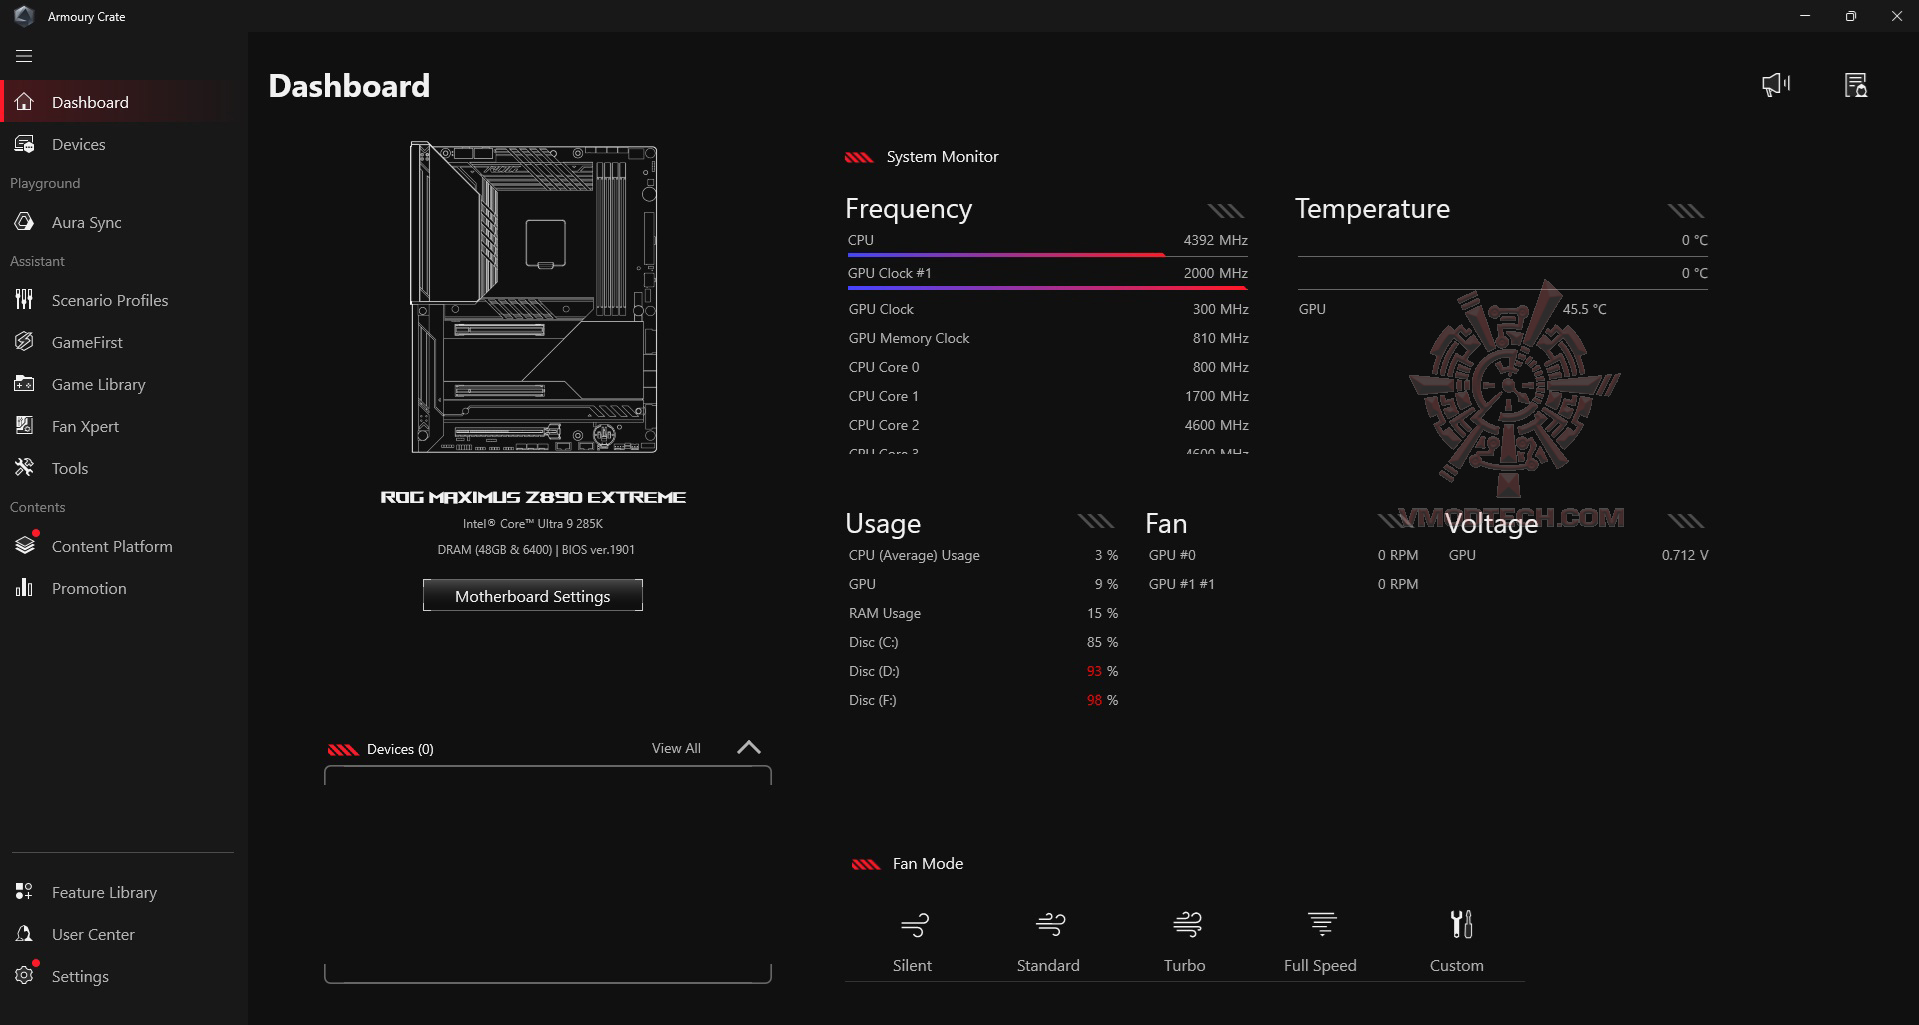The height and width of the screenshot is (1025, 1919).
Task: Collapse the Devices panel chevron
Action: (749, 747)
